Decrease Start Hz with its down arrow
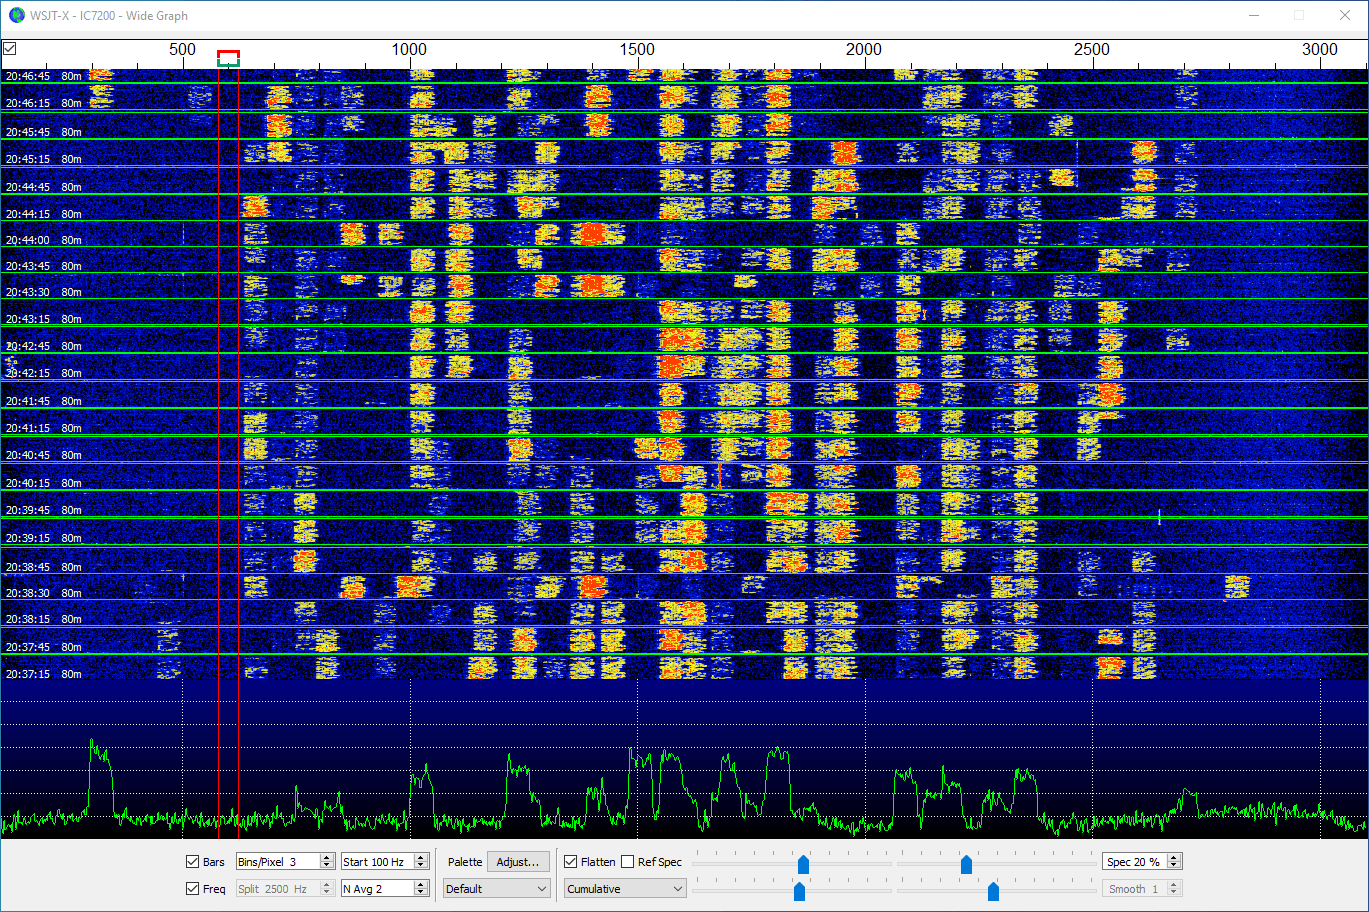Screen dimensions: 1369x912 tap(421, 866)
